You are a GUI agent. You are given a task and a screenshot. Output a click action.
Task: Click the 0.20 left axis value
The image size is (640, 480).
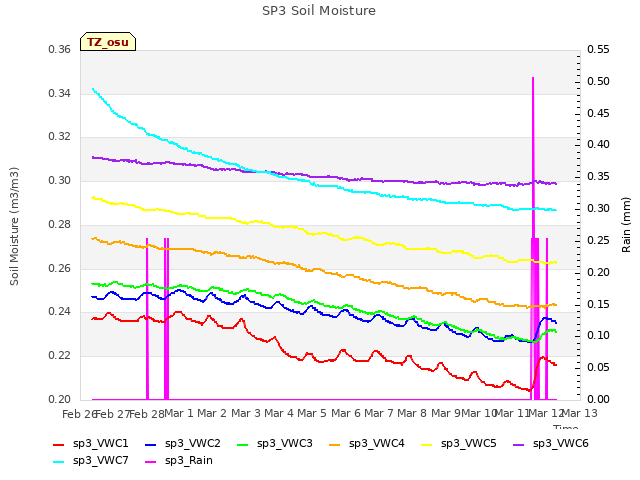[60, 399]
